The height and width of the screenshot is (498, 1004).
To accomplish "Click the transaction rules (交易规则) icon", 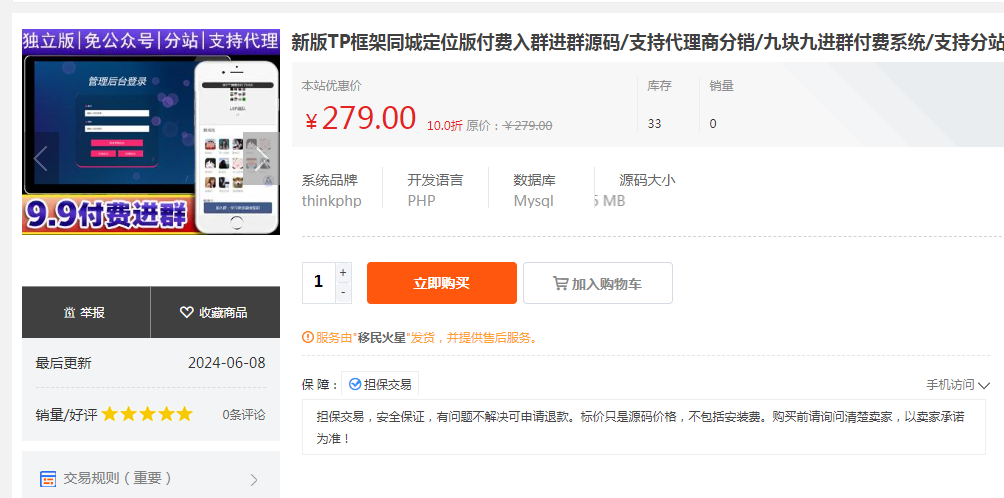I will 48,479.
